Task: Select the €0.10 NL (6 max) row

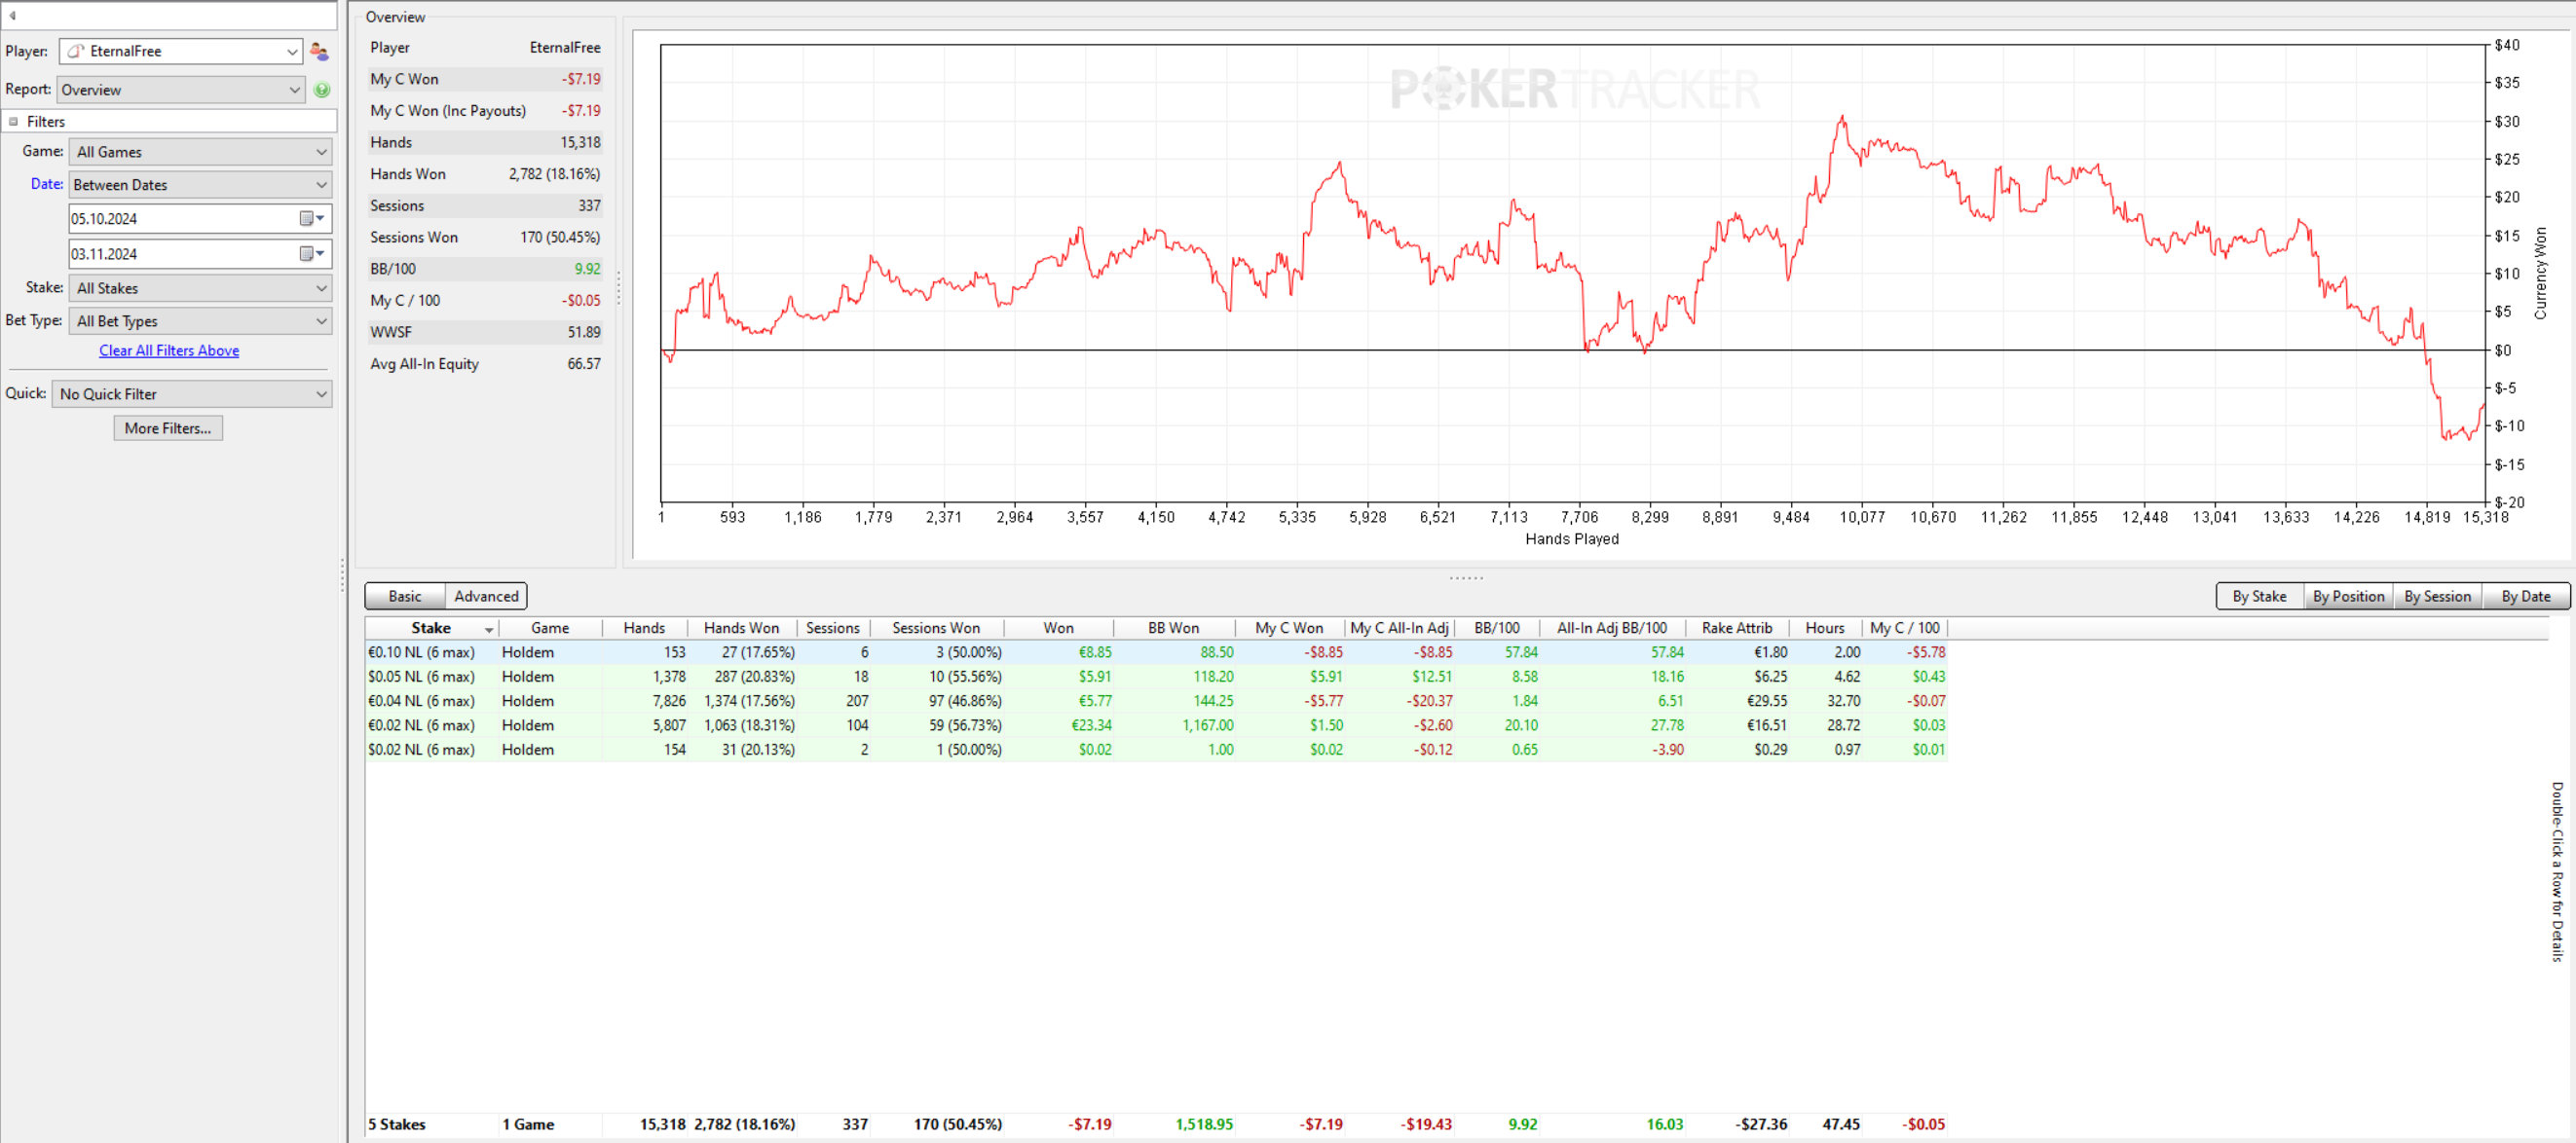Action: point(1156,652)
